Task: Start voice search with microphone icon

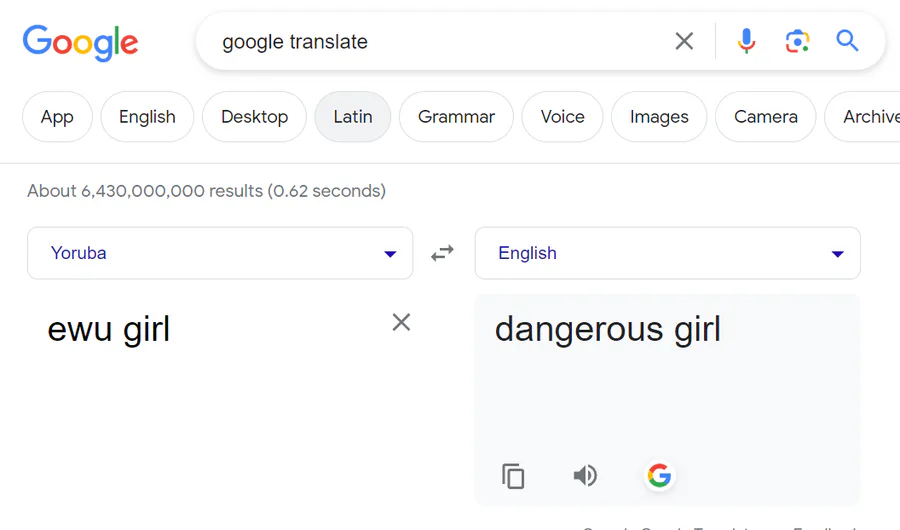Action: point(746,41)
